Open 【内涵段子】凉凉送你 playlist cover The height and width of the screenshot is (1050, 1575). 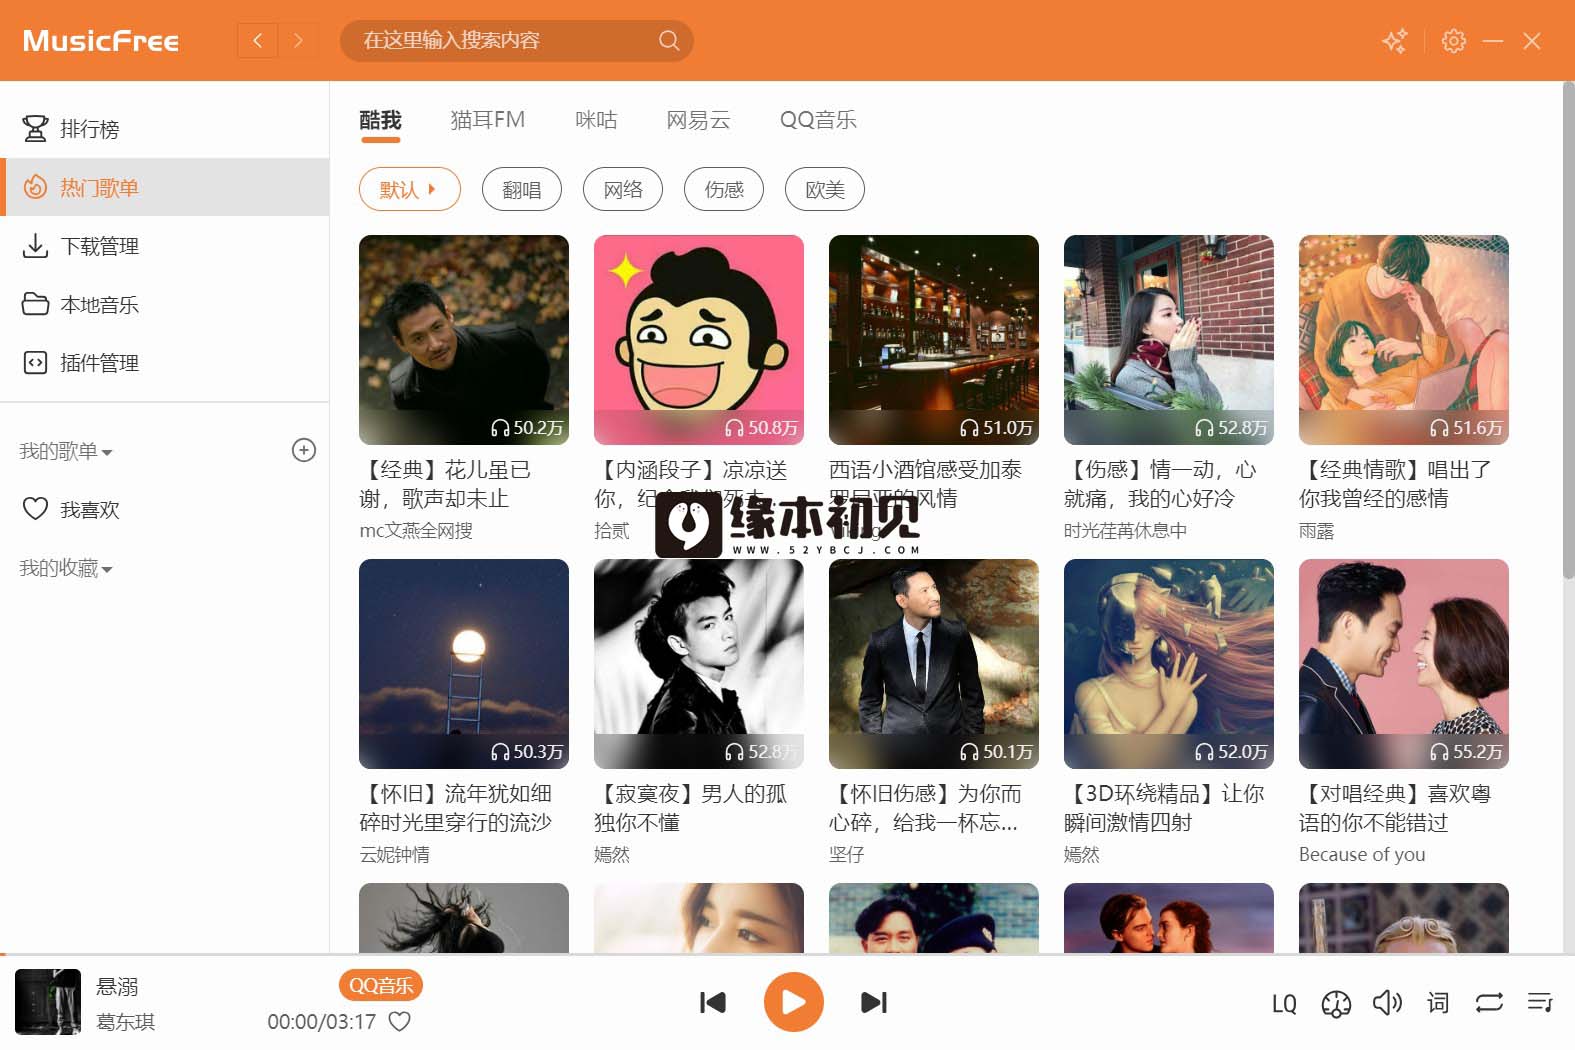coord(699,340)
